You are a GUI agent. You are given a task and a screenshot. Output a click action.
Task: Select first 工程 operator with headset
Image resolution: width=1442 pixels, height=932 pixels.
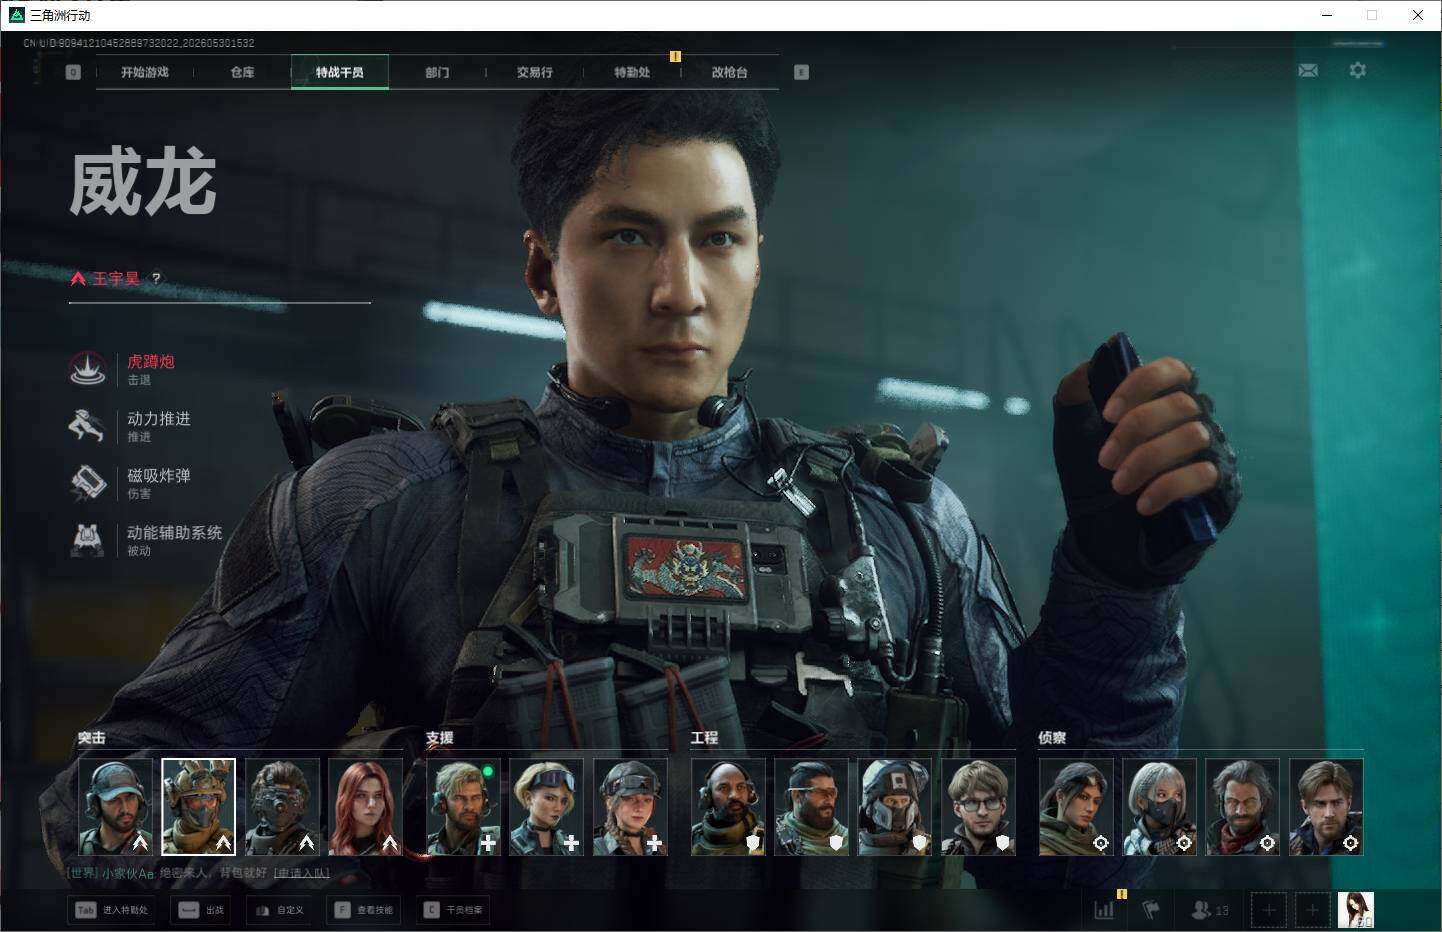729,807
